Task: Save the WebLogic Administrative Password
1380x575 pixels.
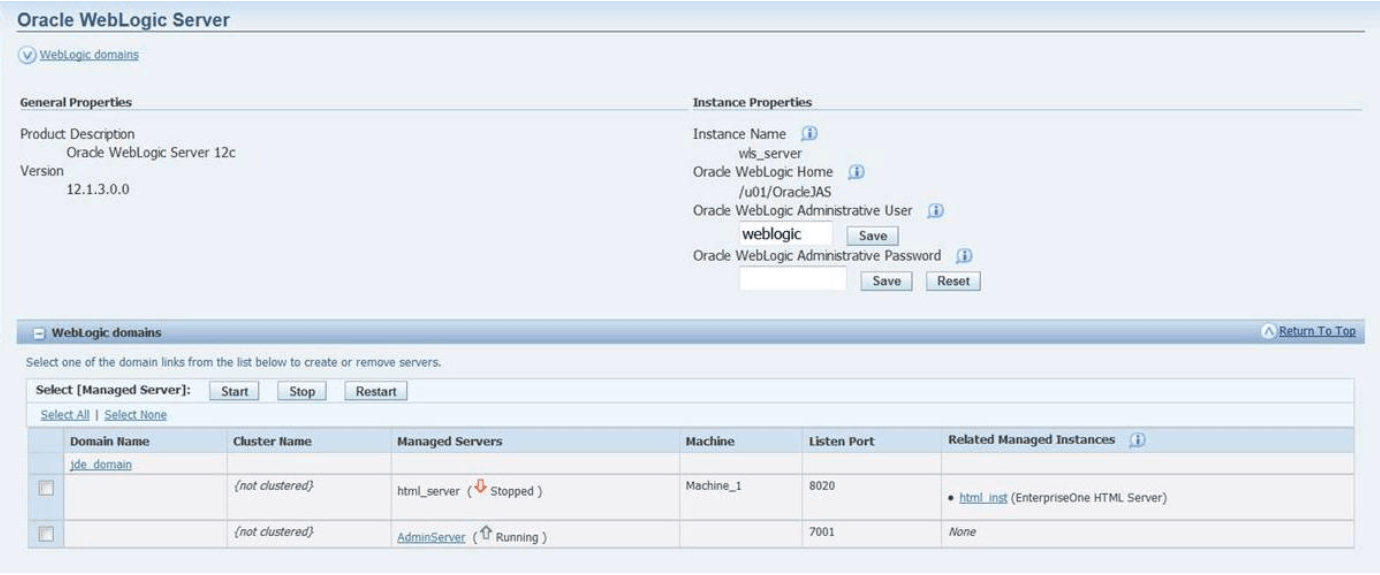Action: (x=885, y=282)
